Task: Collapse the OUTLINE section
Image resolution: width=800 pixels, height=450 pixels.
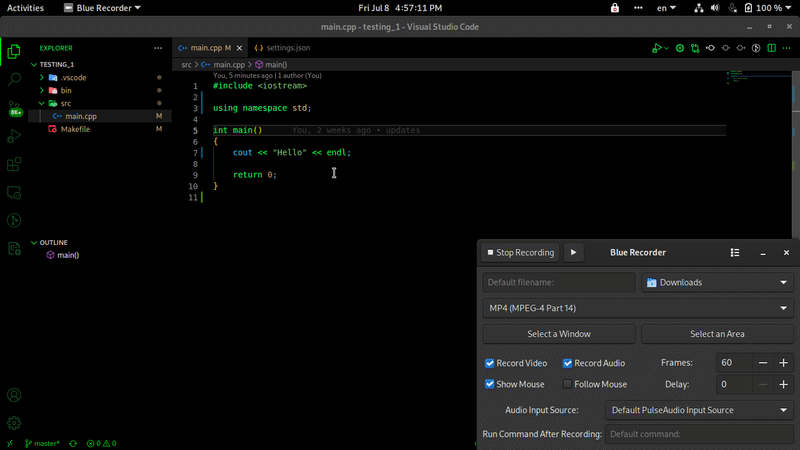Action: [34, 242]
